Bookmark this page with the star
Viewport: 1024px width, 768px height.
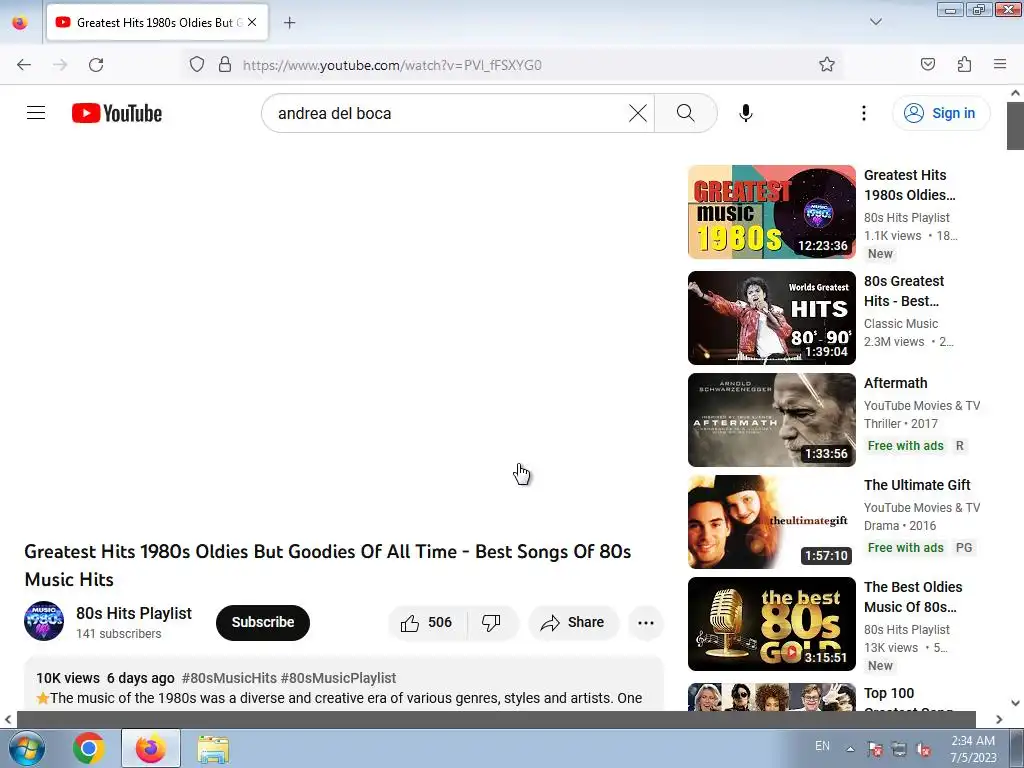(827, 64)
